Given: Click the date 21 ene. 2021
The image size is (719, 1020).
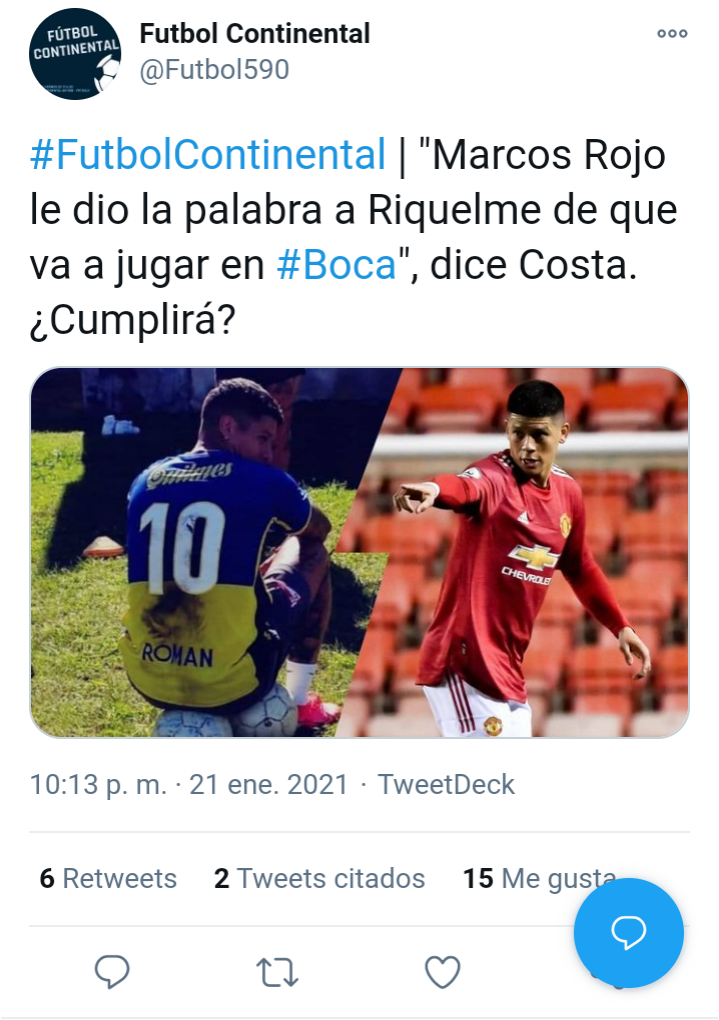Looking at the screenshot, I should (x=269, y=785).
